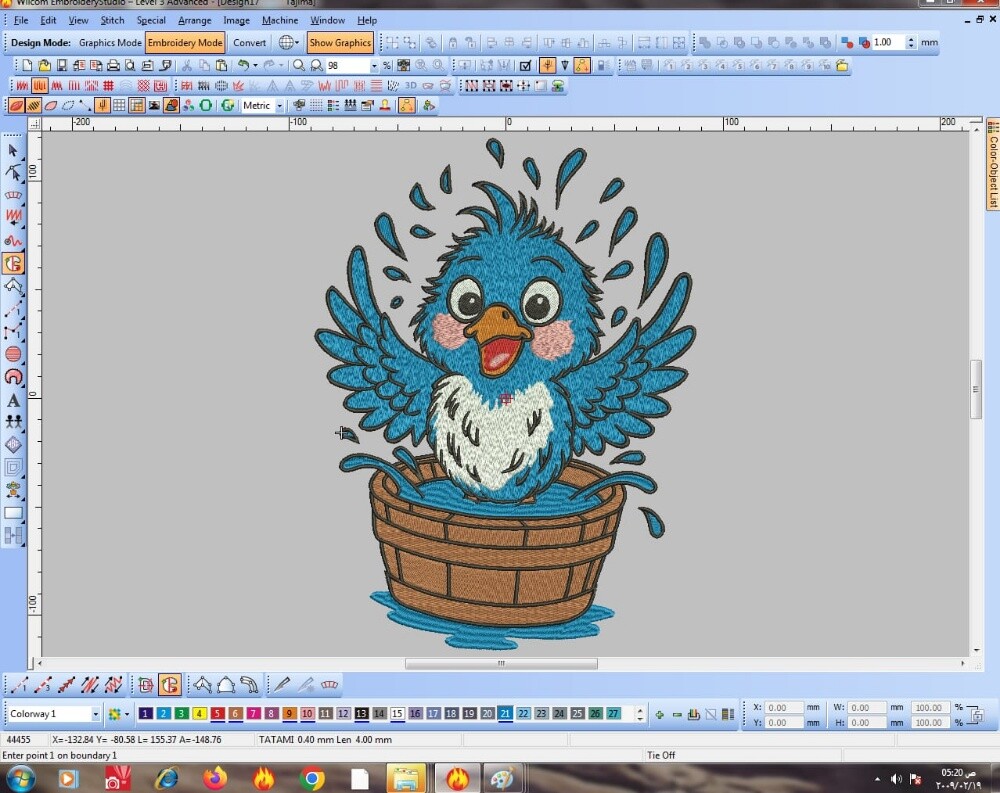
Task: Open the Special menu
Action: pos(151,20)
